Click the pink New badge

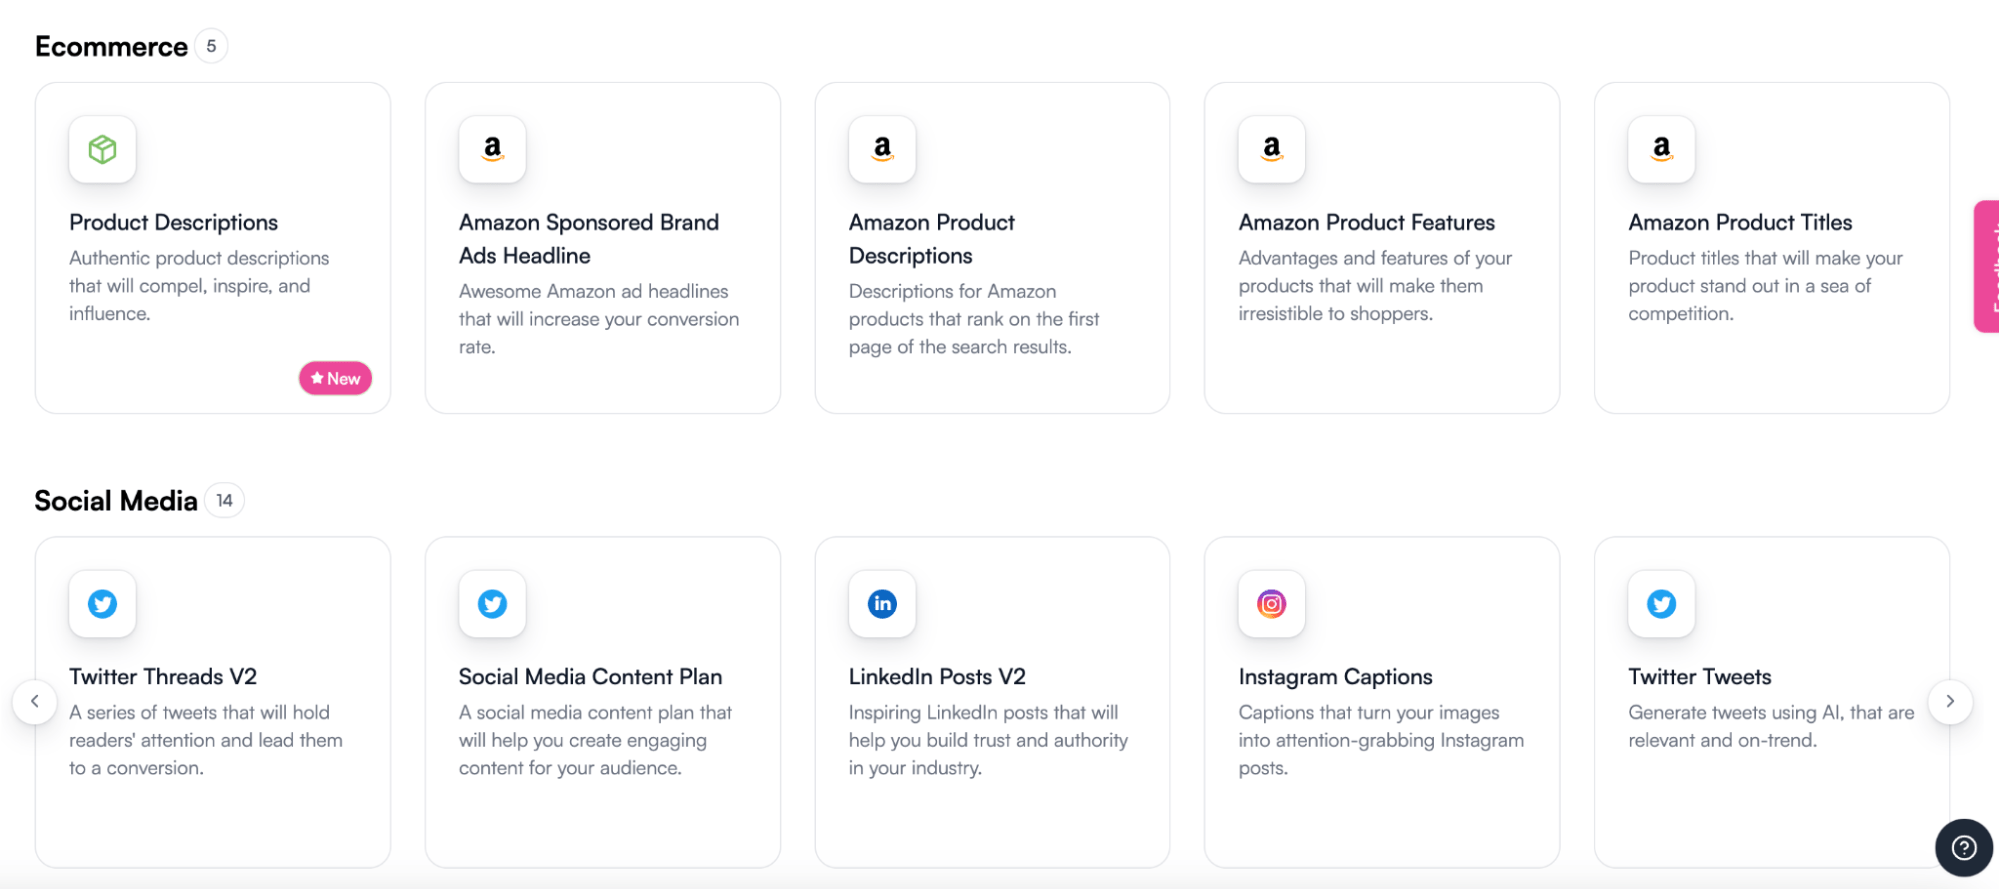pos(335,378)
